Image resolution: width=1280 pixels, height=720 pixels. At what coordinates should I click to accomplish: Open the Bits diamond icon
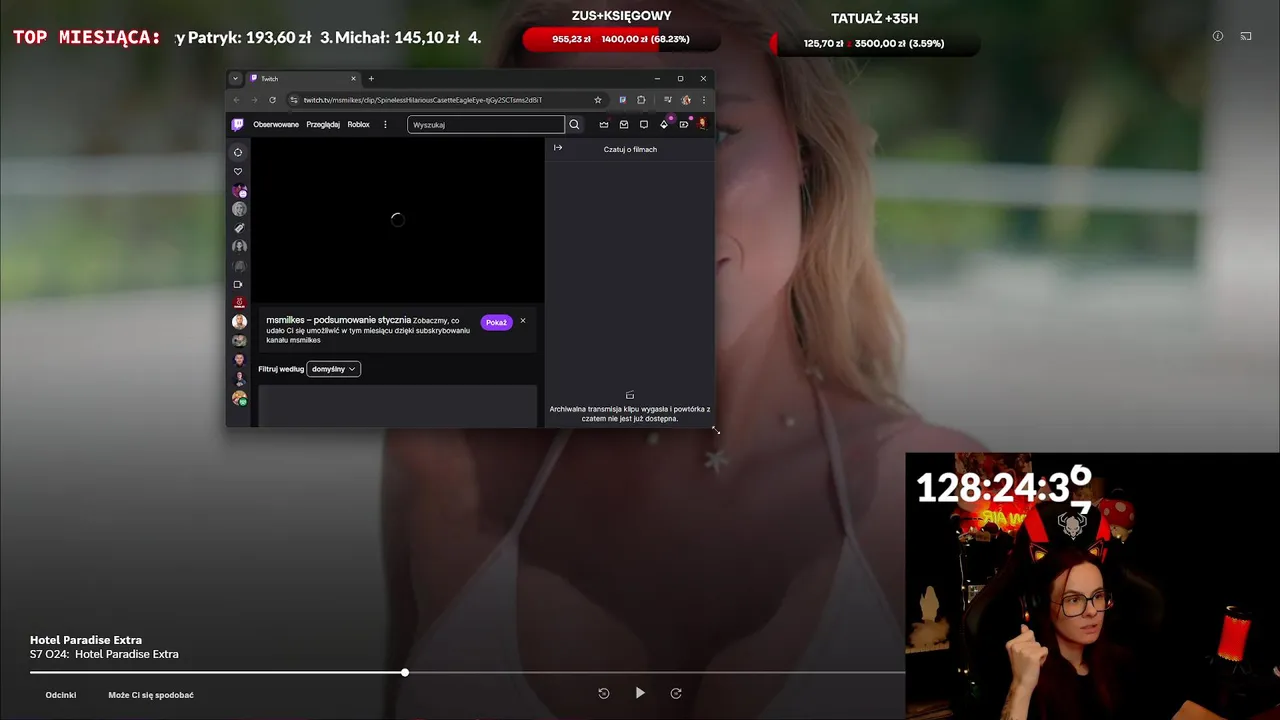coord(664,124)
